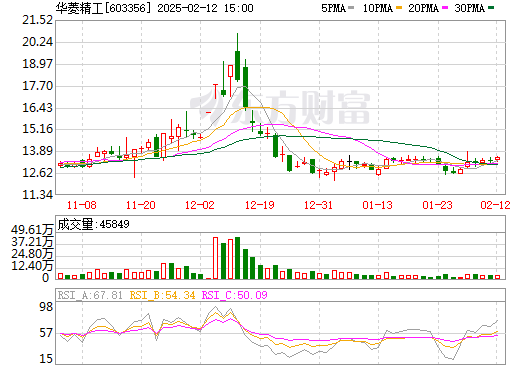Select the 01-13 date label
Viewport: 520px width, 365px height.
(x=378, y=205)
